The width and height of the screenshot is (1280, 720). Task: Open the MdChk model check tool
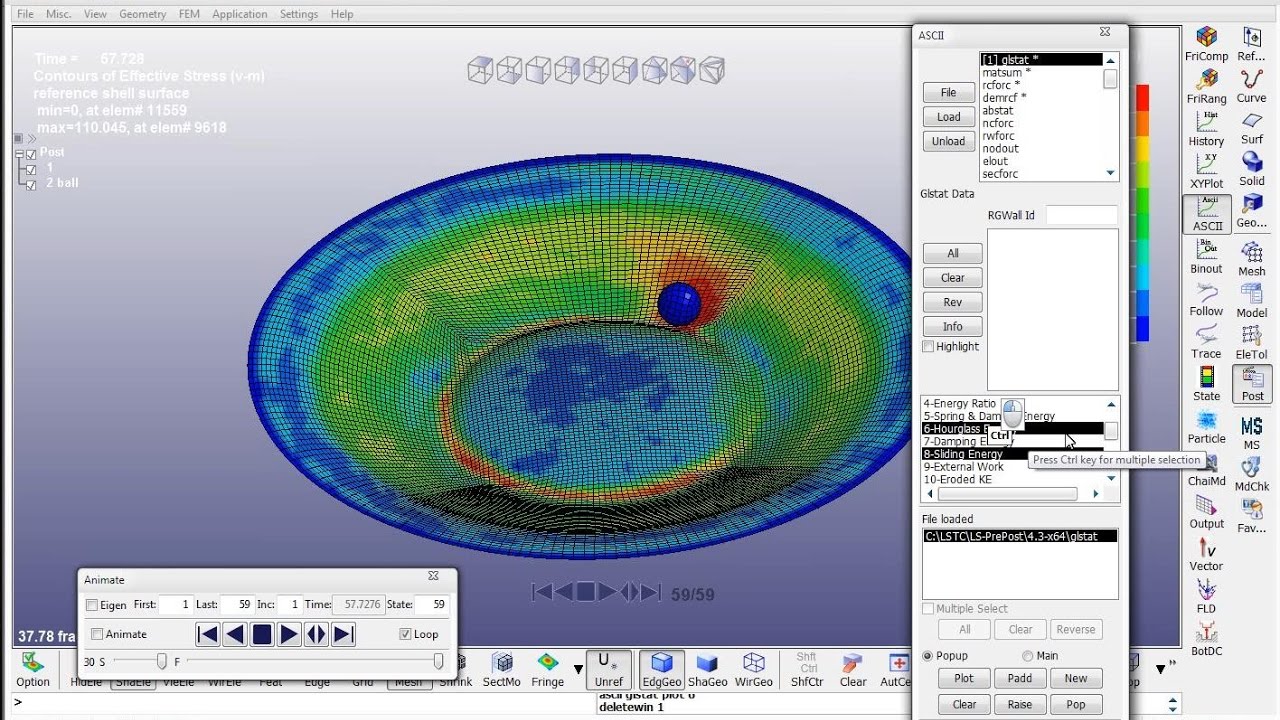(x=1252, y=474)
